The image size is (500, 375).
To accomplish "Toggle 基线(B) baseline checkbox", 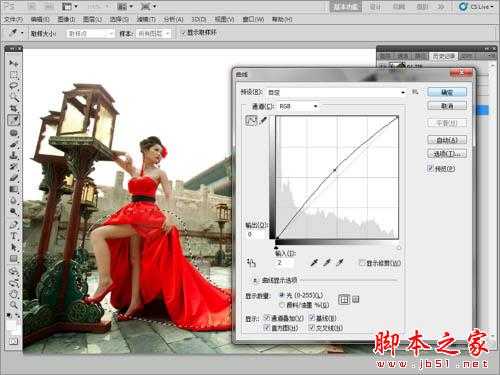I will (311, 318).
